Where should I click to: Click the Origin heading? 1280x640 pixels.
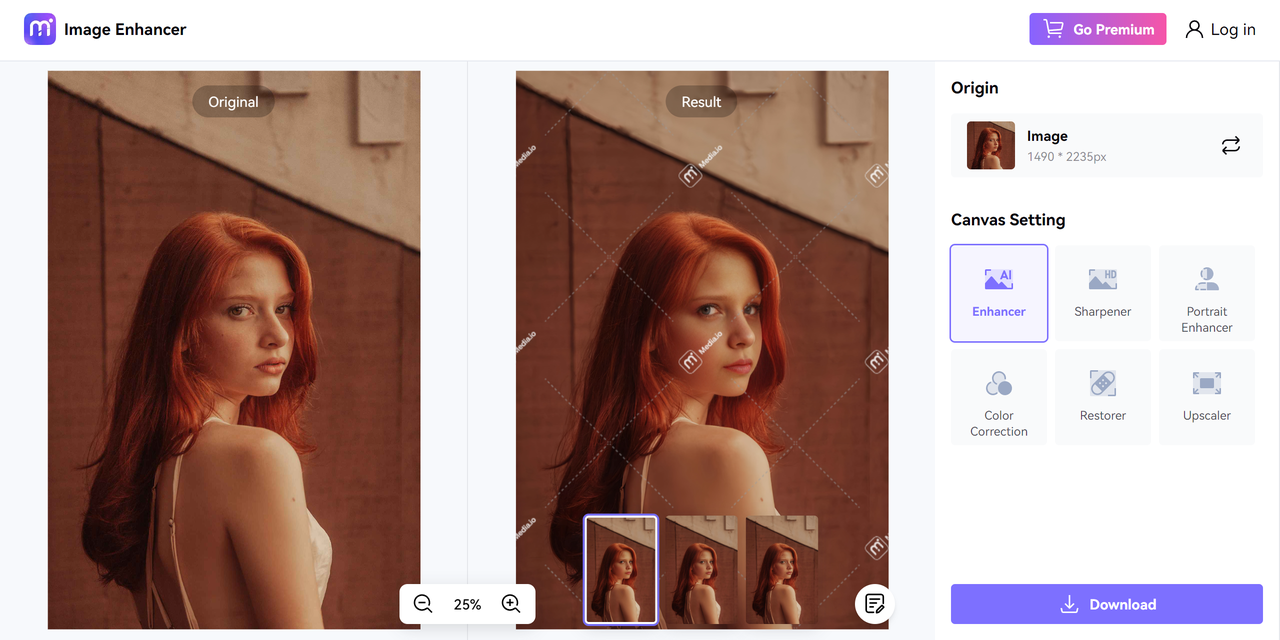coord(975,88)
